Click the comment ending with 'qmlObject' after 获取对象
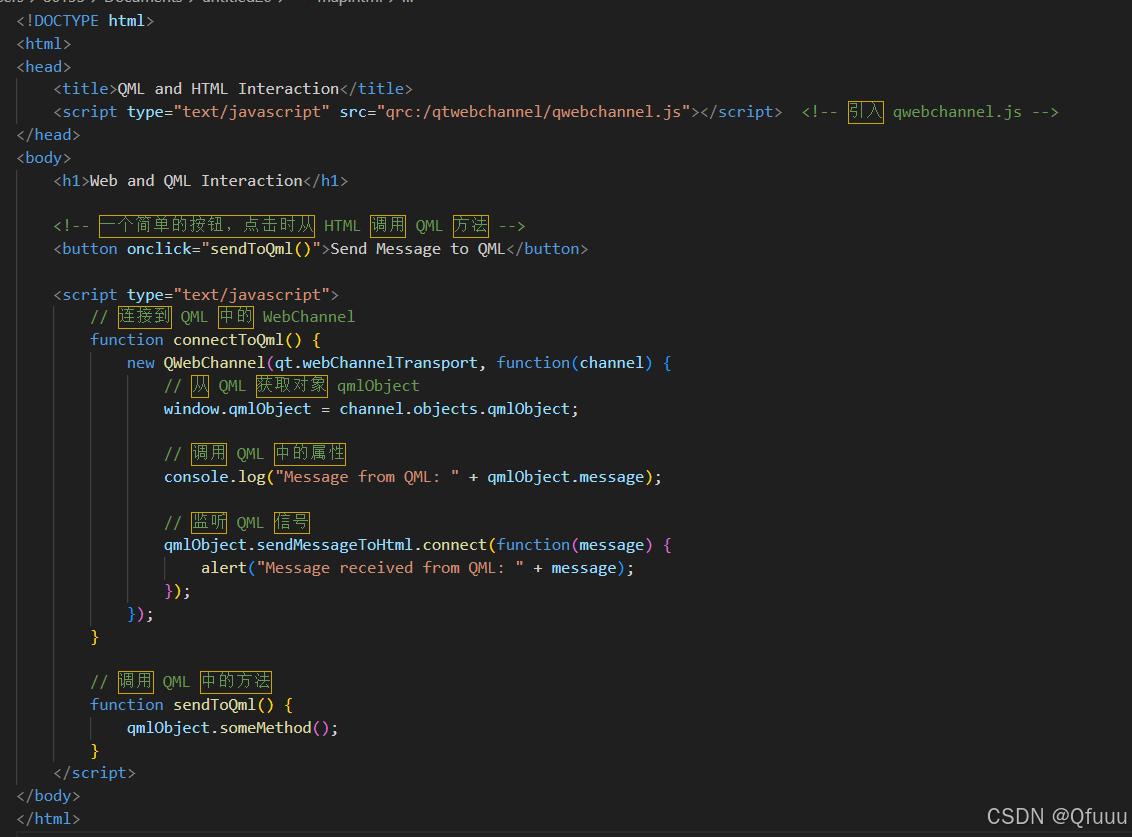 point(292,386)
